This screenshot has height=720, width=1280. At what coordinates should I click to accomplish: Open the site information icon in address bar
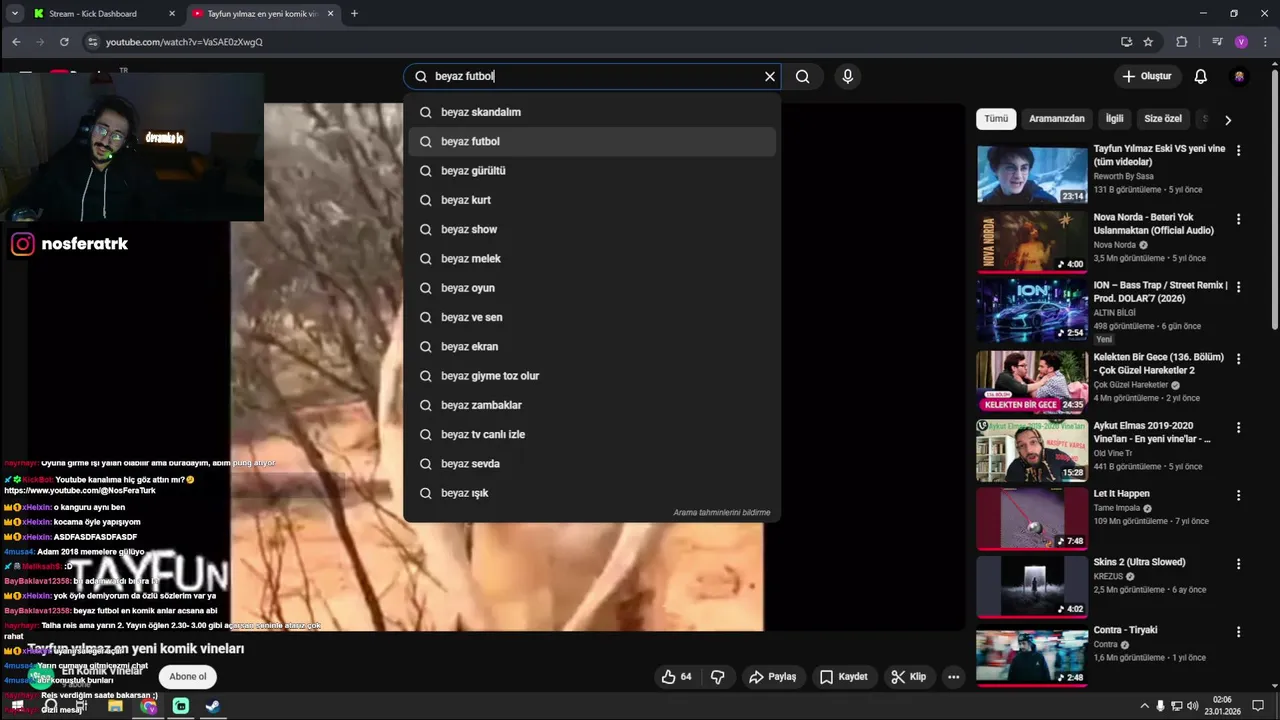pyautogui.click(x=93, y=42)
